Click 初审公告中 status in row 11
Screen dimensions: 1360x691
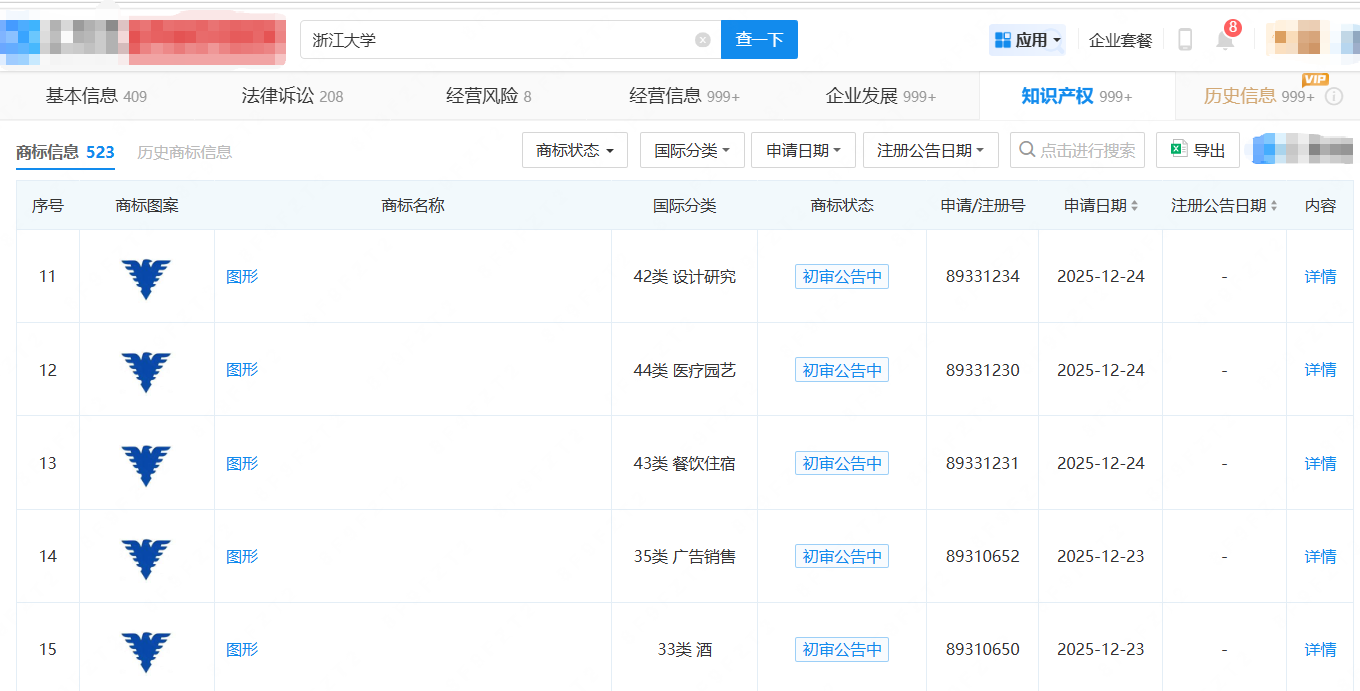[842, 277]
